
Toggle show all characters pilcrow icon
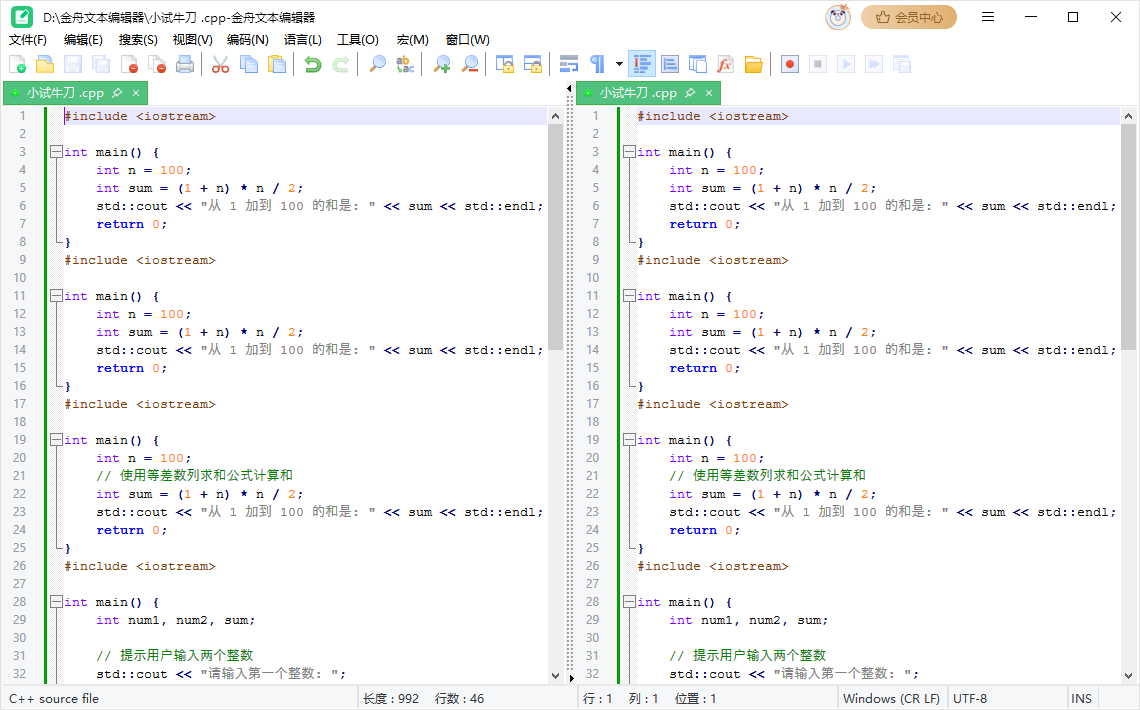(597, 65)
